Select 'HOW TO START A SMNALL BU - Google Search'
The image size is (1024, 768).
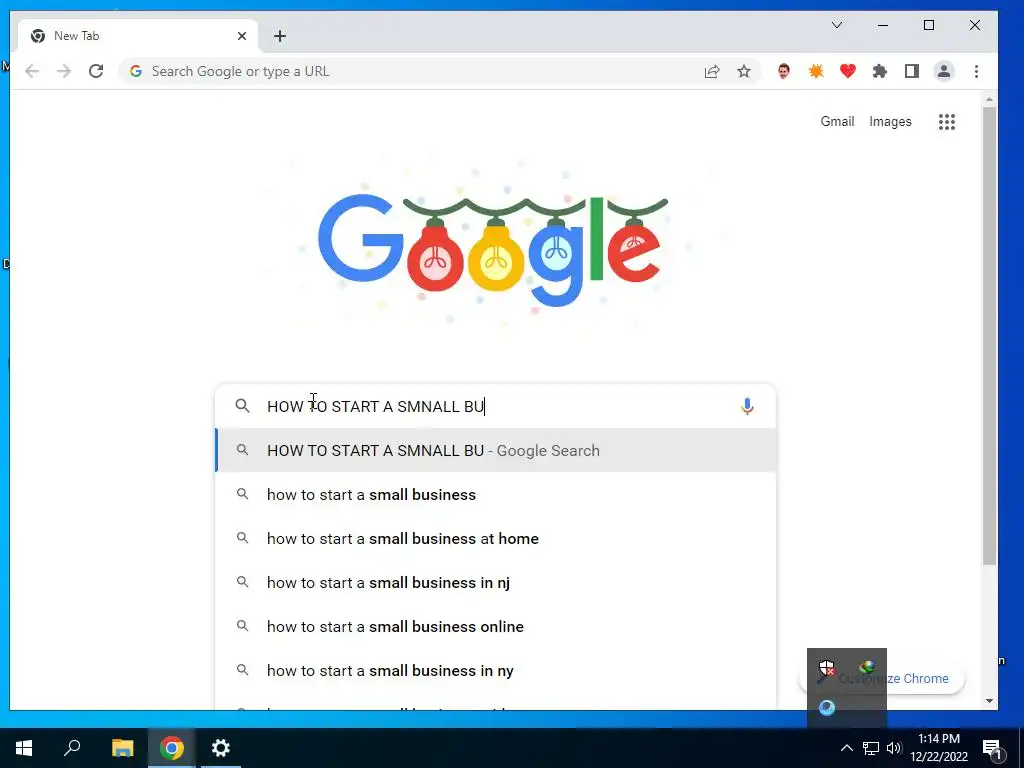tap(496, 451)
